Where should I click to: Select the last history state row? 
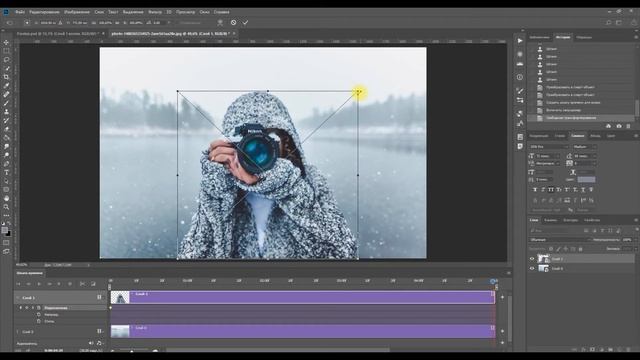coord(582,118)
